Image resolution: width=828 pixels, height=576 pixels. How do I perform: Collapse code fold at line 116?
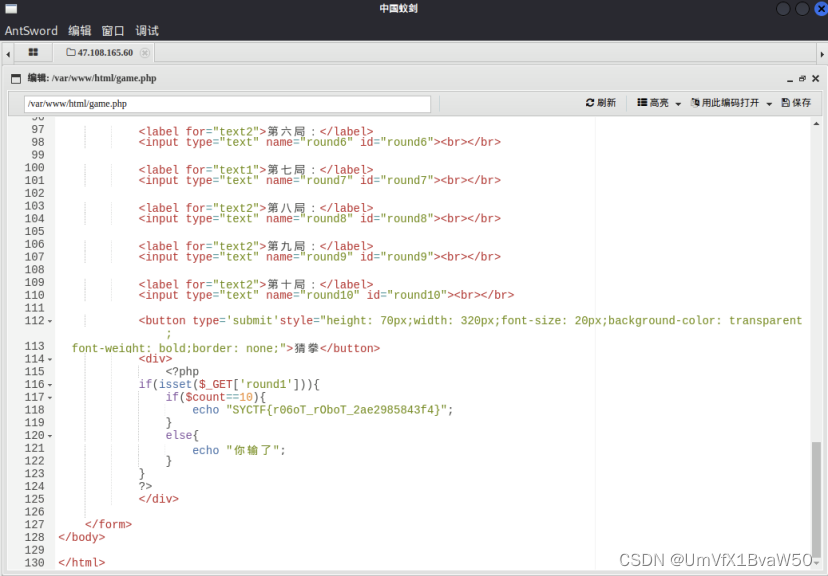[51, 385]
